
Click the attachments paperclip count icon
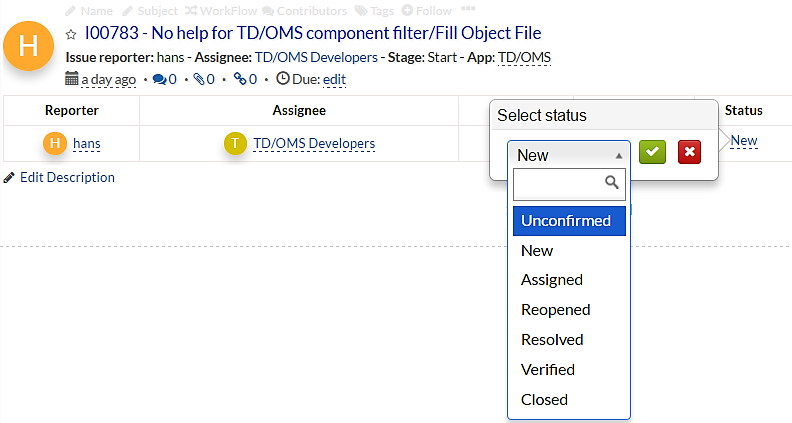point(199,79)
